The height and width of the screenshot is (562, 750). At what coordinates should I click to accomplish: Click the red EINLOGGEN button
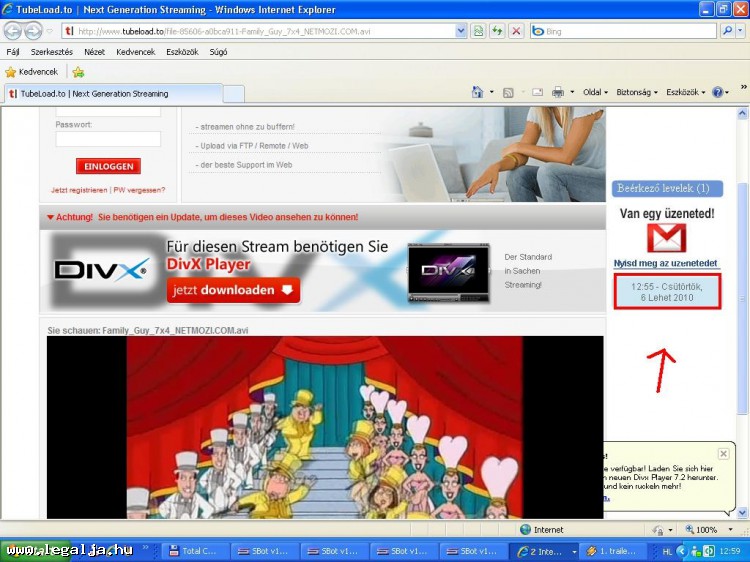pyautogui.click(x=108, y=166)
